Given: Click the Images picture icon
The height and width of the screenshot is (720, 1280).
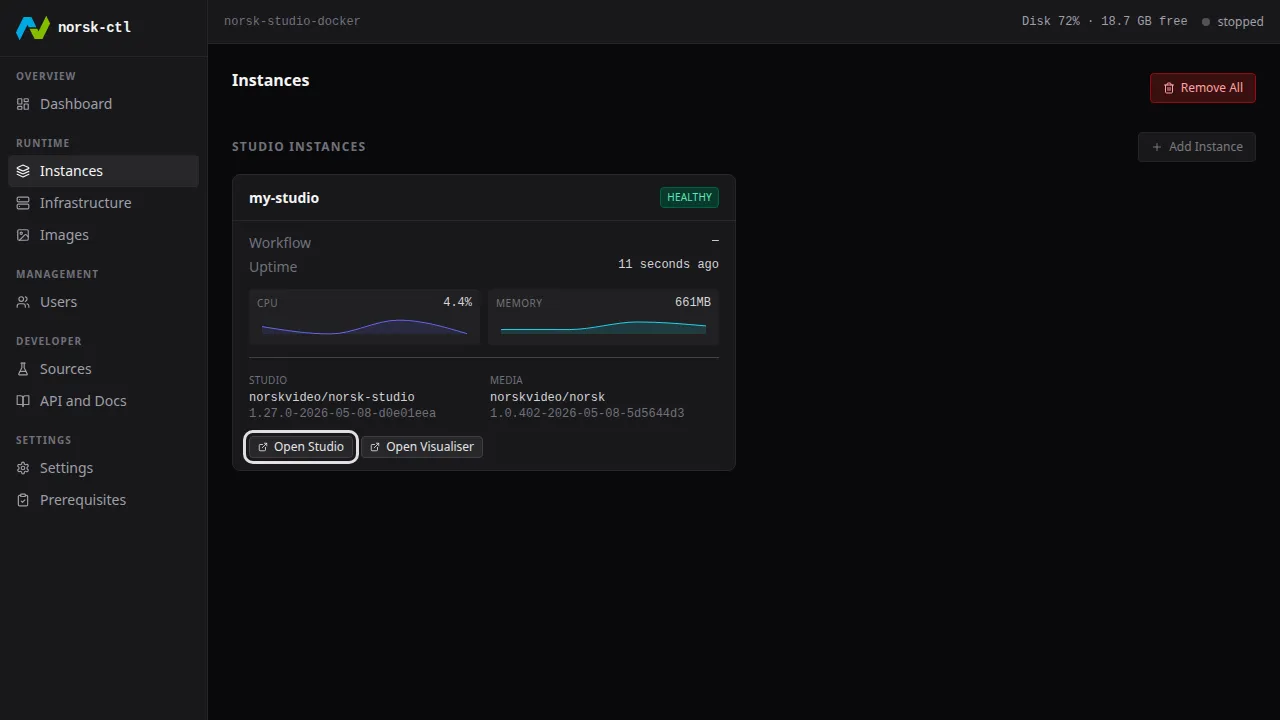Looking at the screenshot, I should [x=23, y=235].
